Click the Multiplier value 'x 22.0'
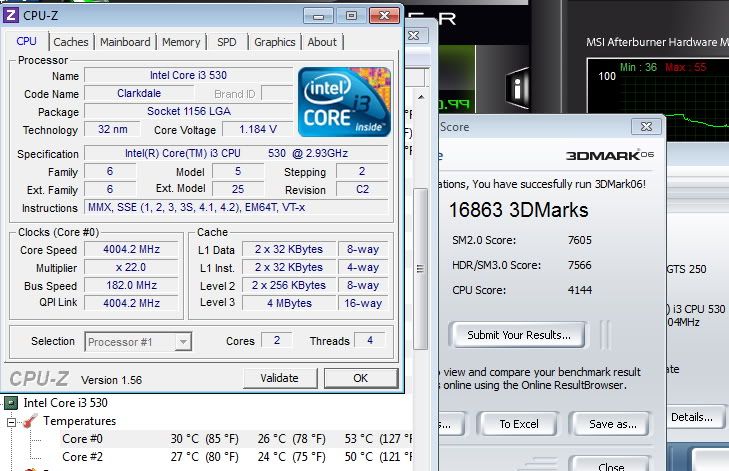This screenshot has height=471, width=729. pyautogui.click(x=131, y=267)
